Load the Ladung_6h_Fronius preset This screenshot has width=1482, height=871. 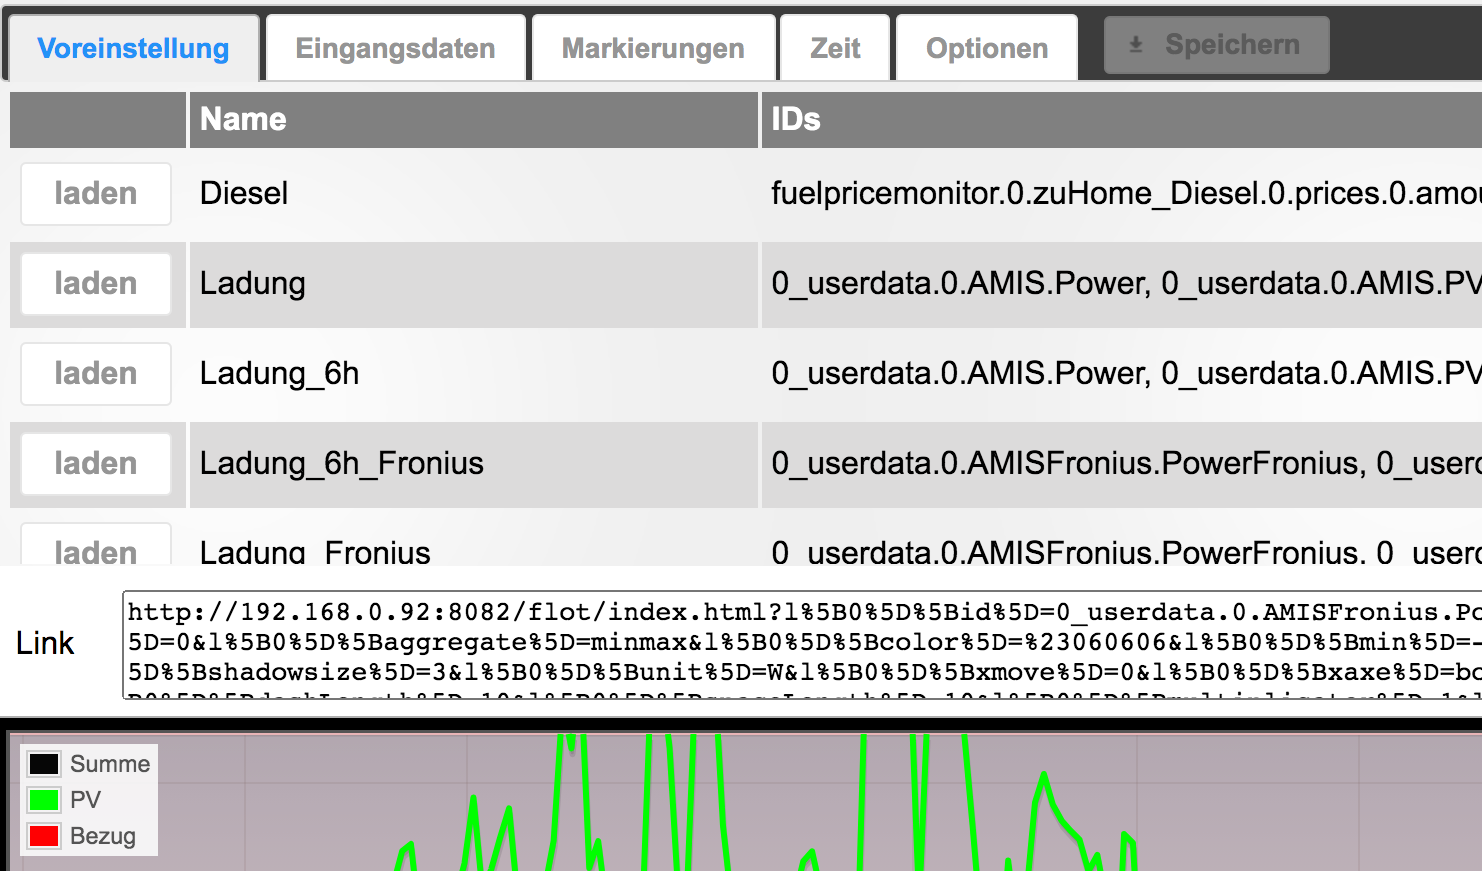96,464
